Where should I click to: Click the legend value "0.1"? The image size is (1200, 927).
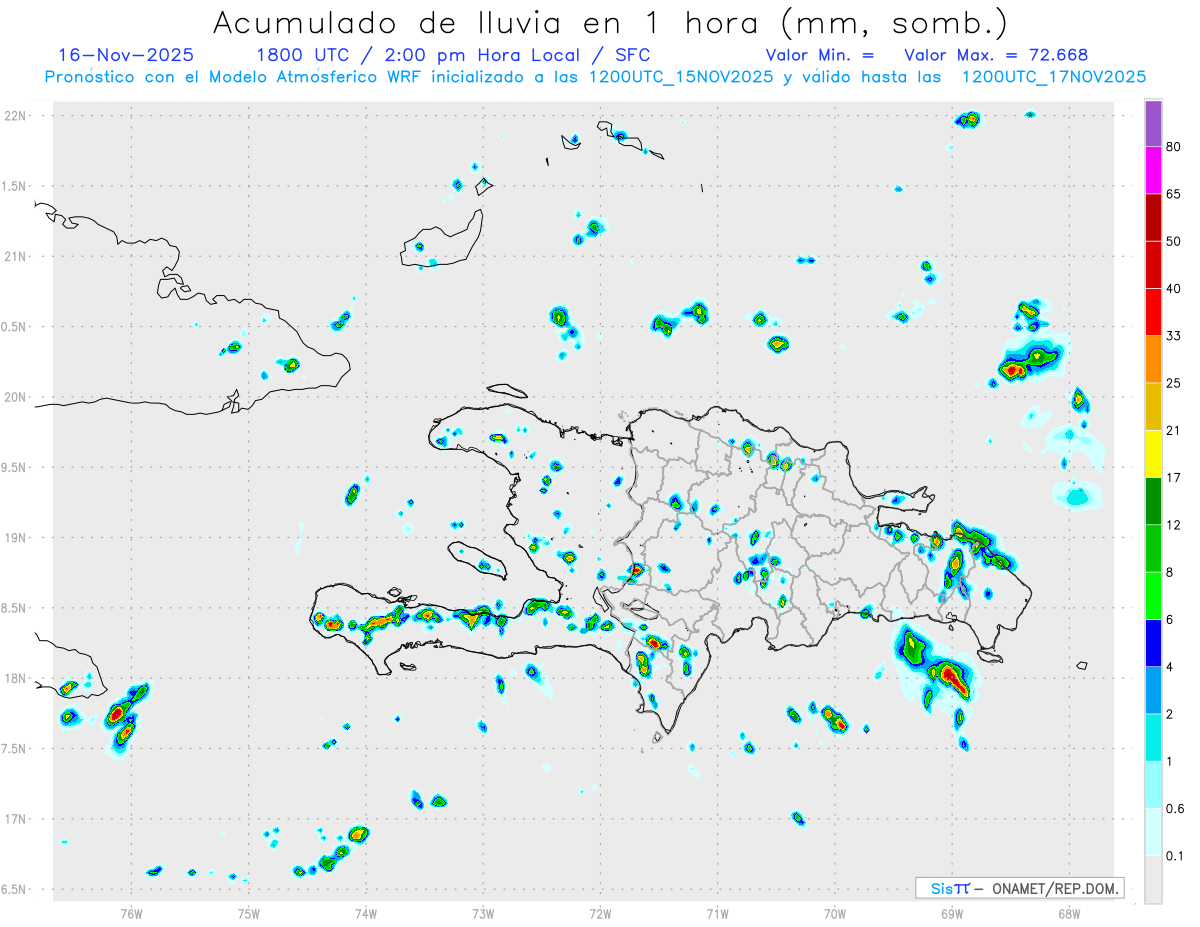click(1176, 856)
